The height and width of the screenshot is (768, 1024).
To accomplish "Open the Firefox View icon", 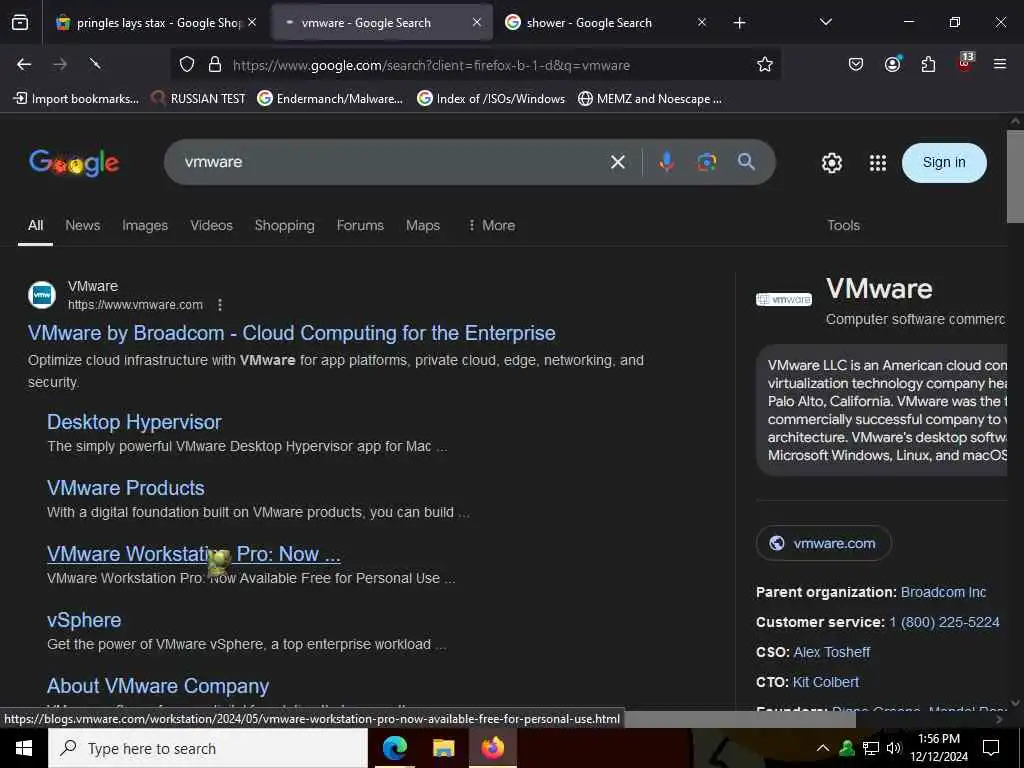I will click(20, 23).
